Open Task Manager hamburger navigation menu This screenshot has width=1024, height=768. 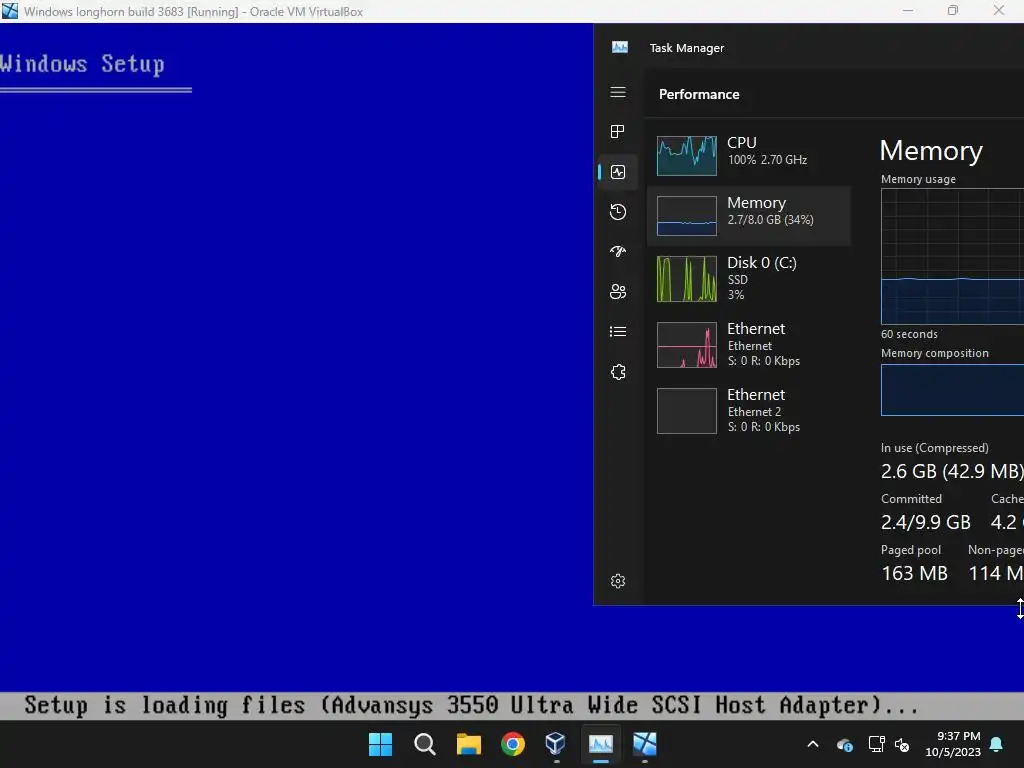618,92
